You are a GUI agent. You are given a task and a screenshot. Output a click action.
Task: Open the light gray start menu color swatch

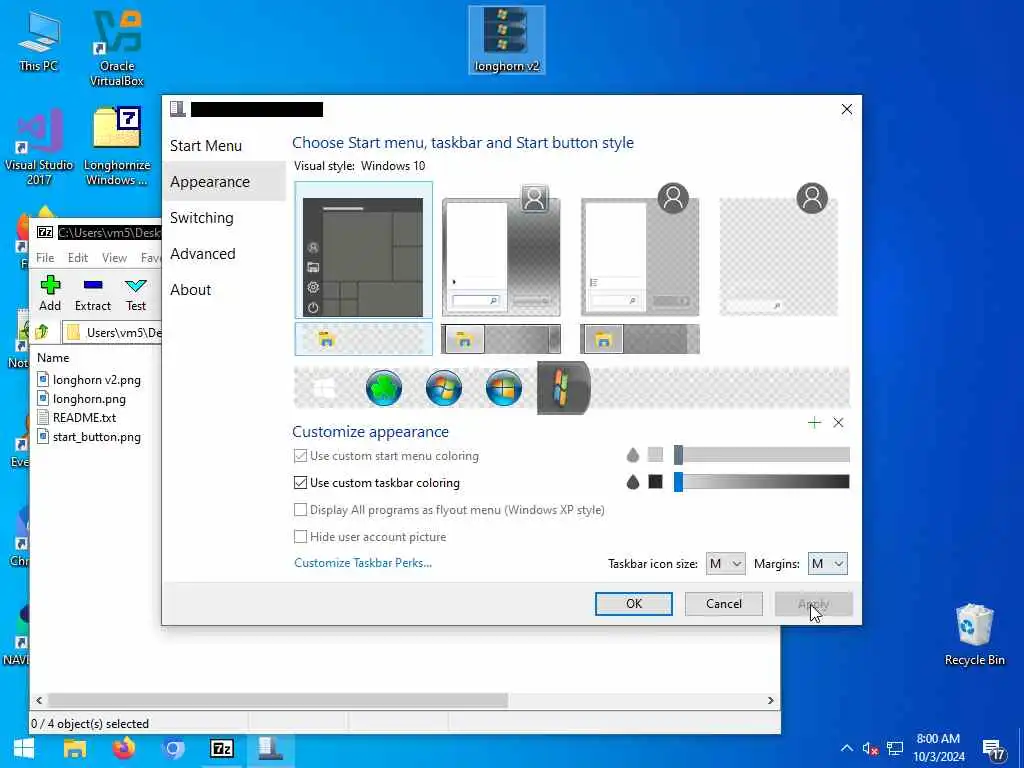(655, 455)
